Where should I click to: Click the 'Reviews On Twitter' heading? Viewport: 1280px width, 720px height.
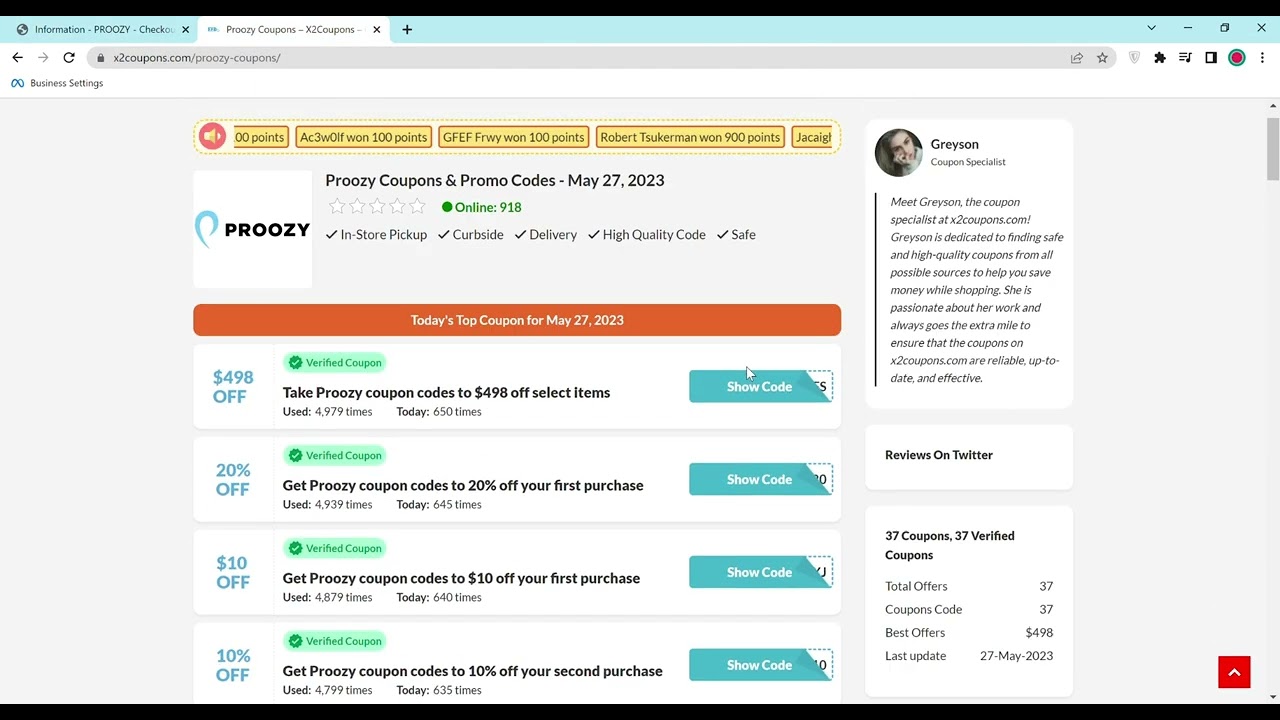(x=939, y=455)
